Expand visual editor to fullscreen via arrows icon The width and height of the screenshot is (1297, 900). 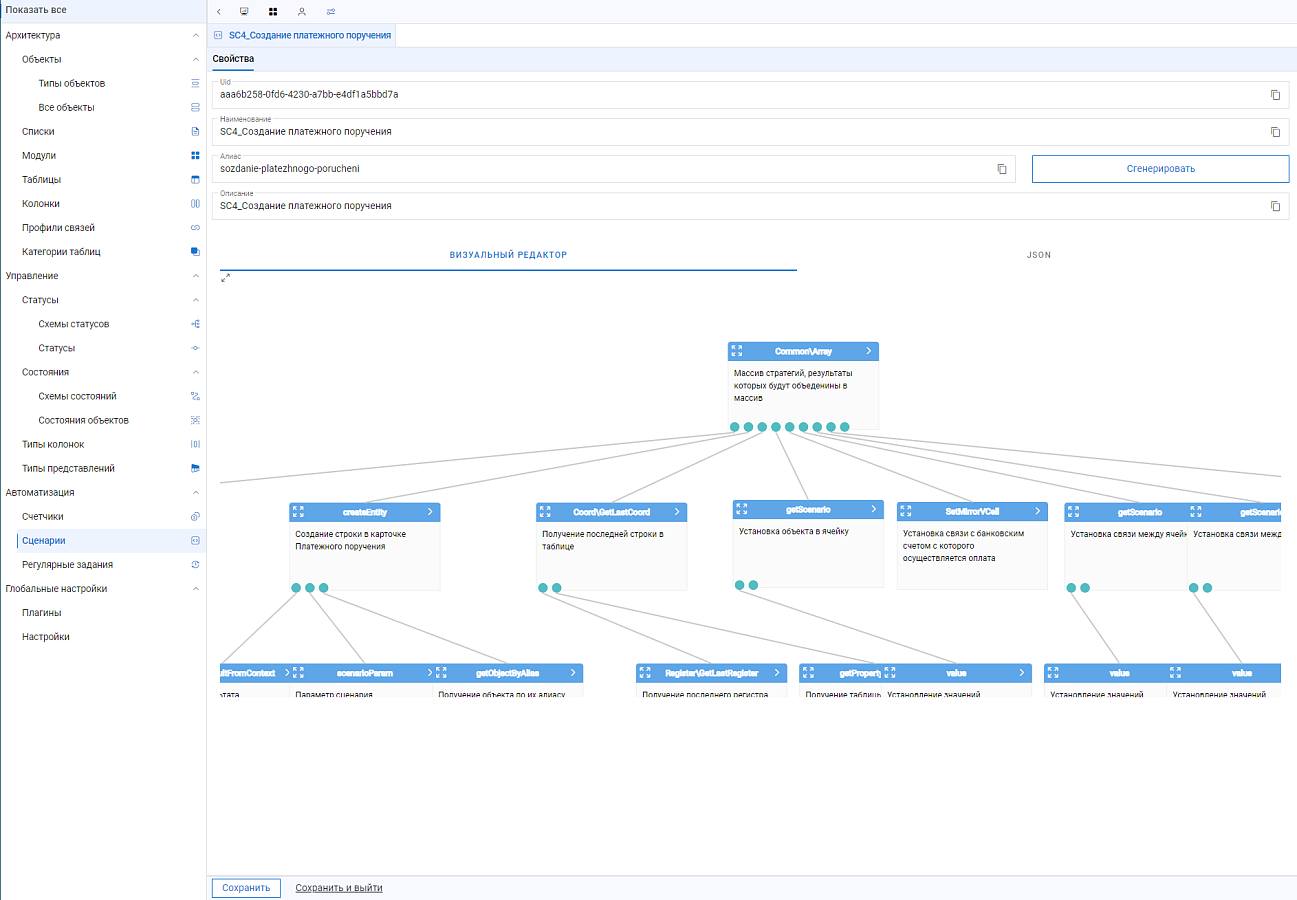pyautogui.click(x=226, y=278)
